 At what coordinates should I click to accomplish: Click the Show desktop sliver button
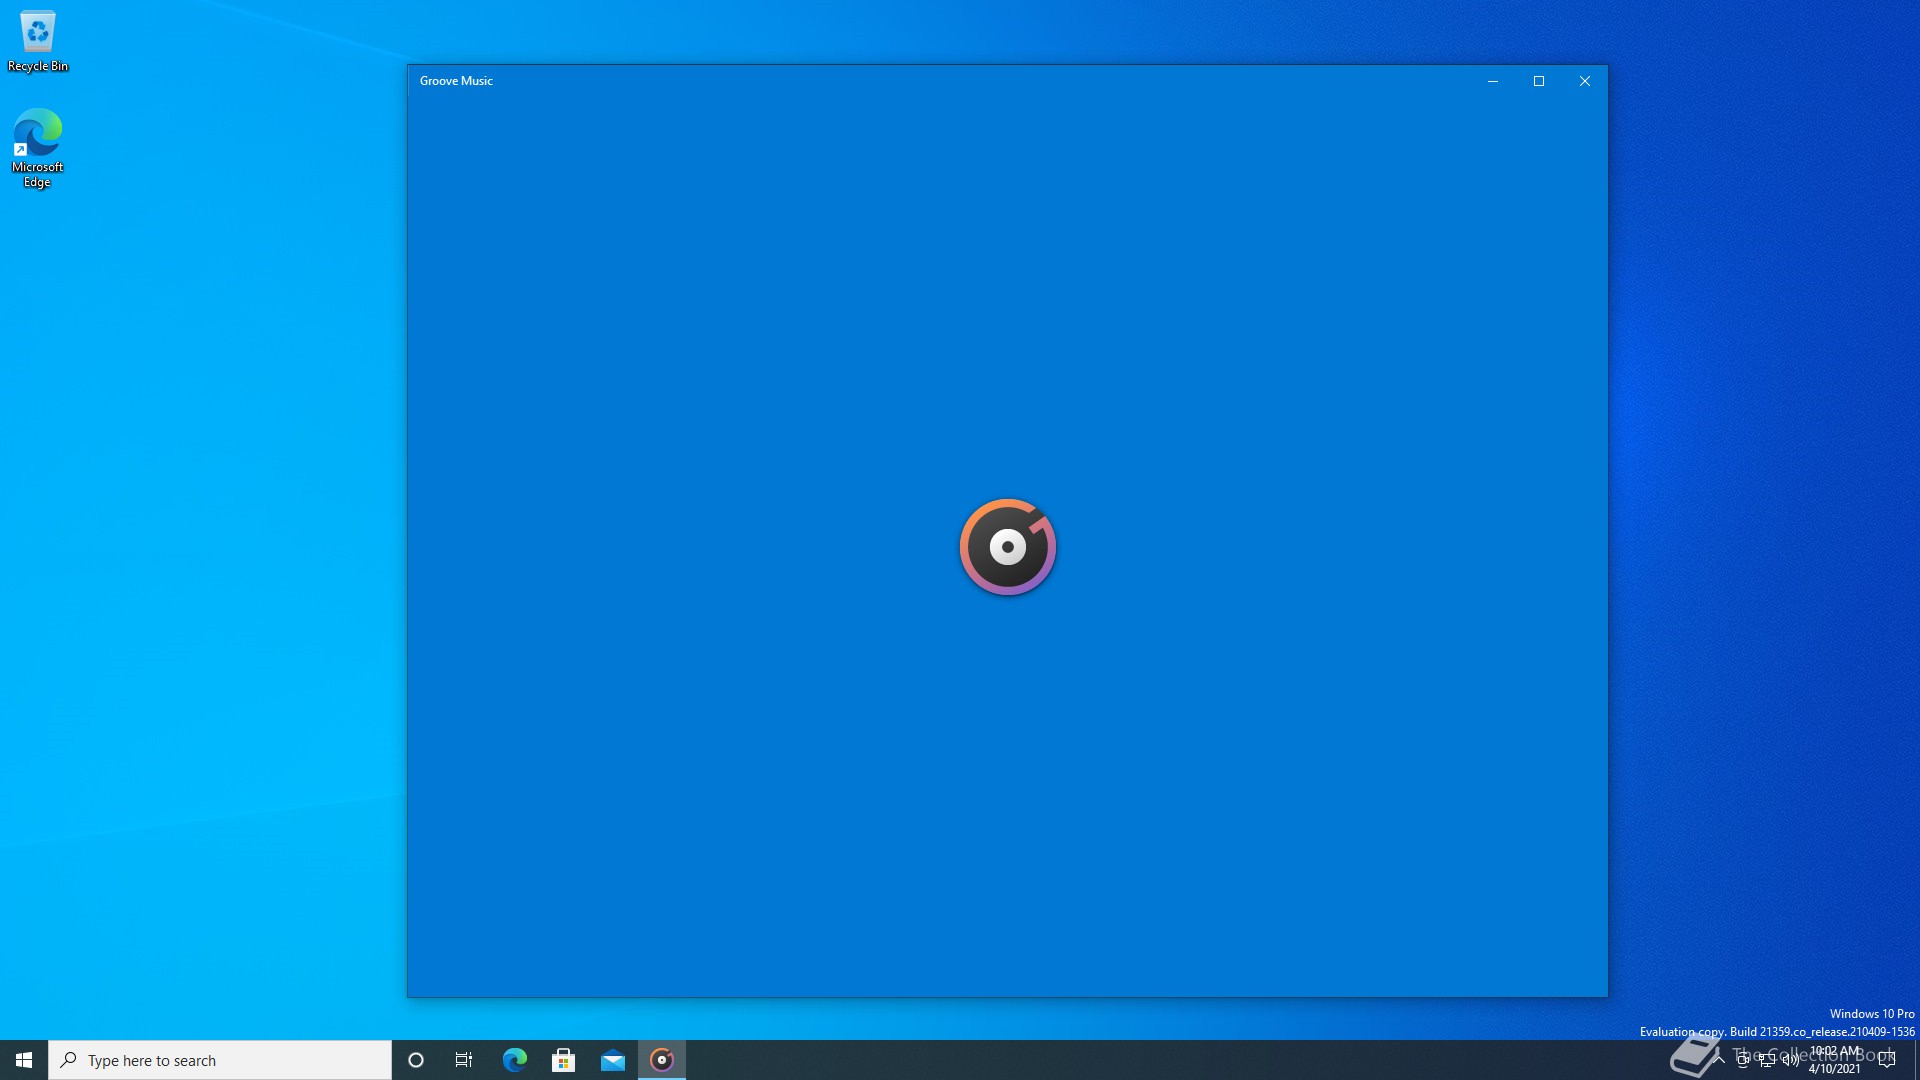pos(1916,1060)
